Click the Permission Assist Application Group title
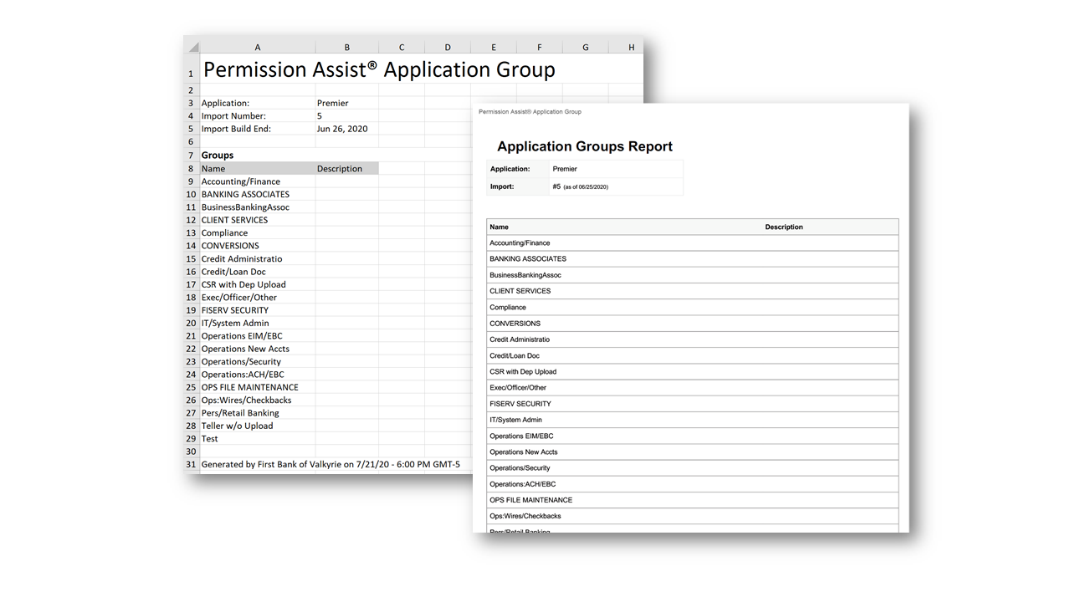The image size is (1071, 602). (x=379, y=69)
